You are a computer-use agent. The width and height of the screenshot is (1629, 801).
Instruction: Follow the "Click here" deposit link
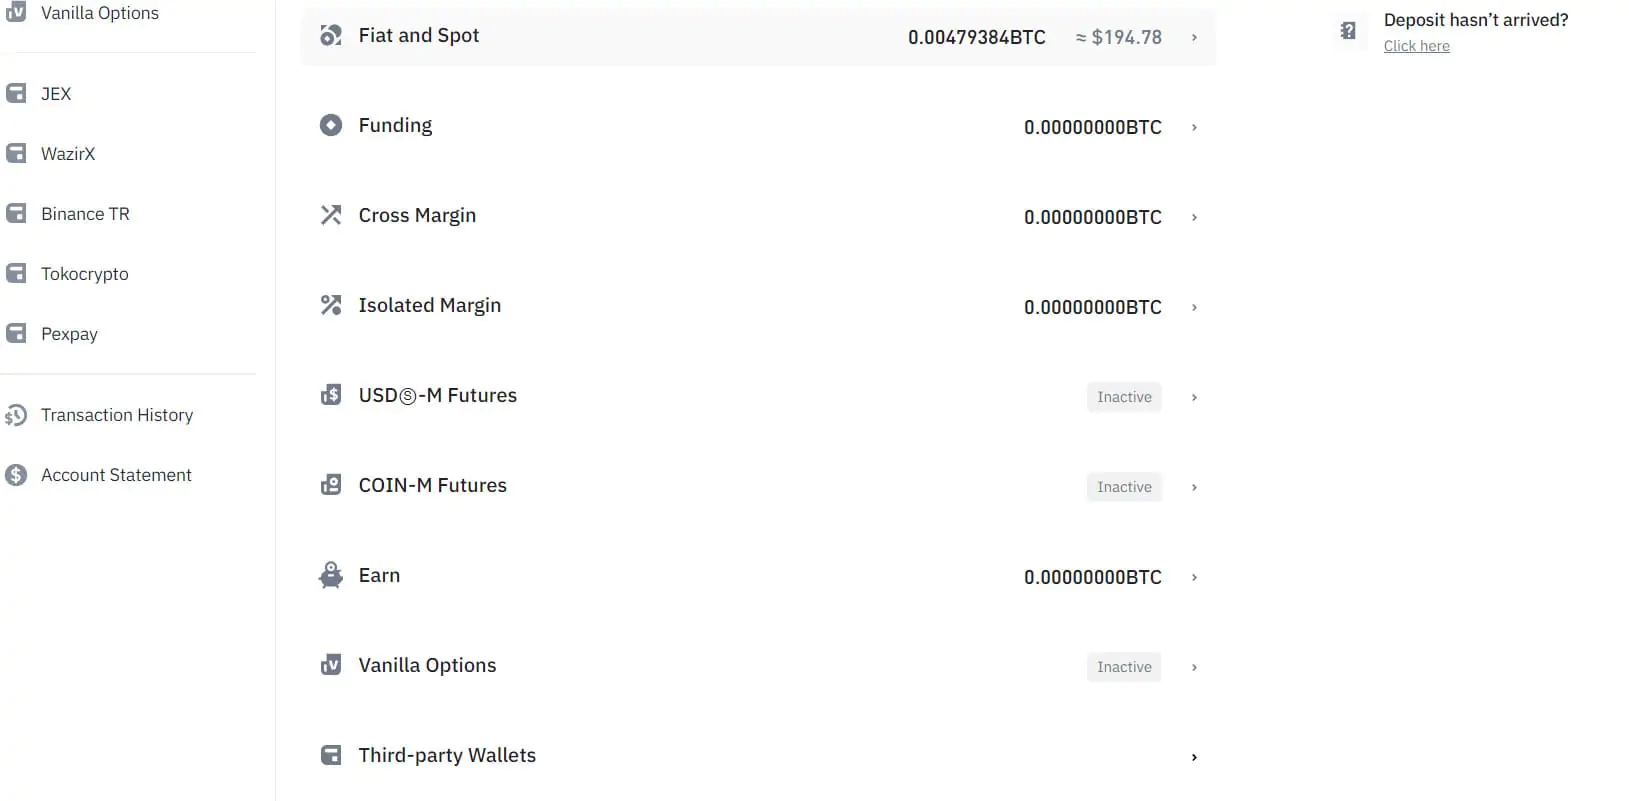[1416, 46]
